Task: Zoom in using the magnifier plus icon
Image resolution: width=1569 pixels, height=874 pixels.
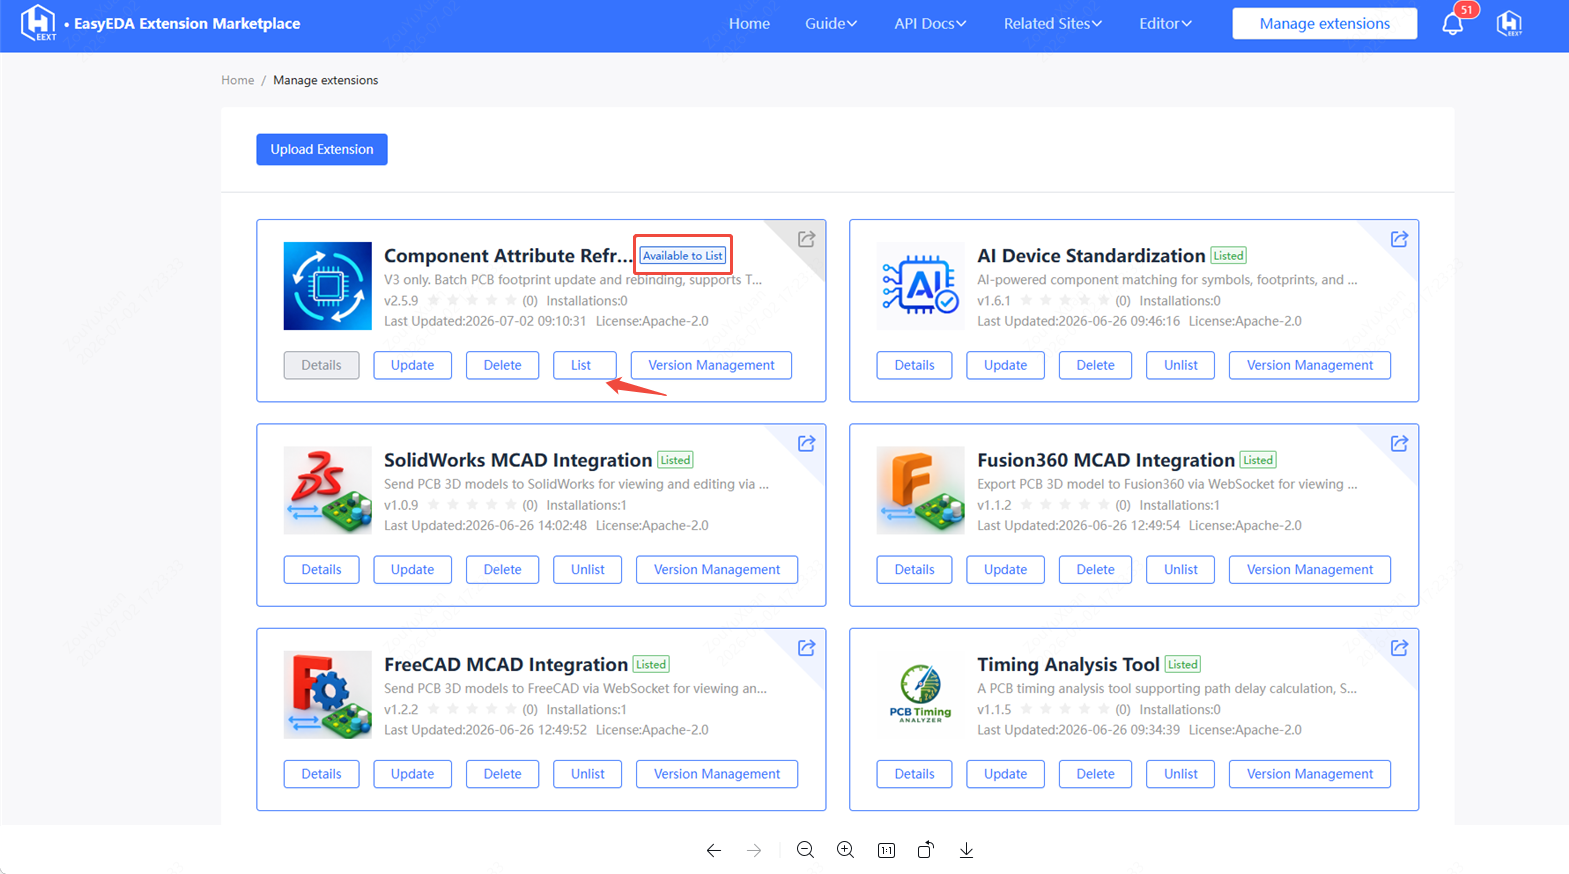Action: click(846, 850)
